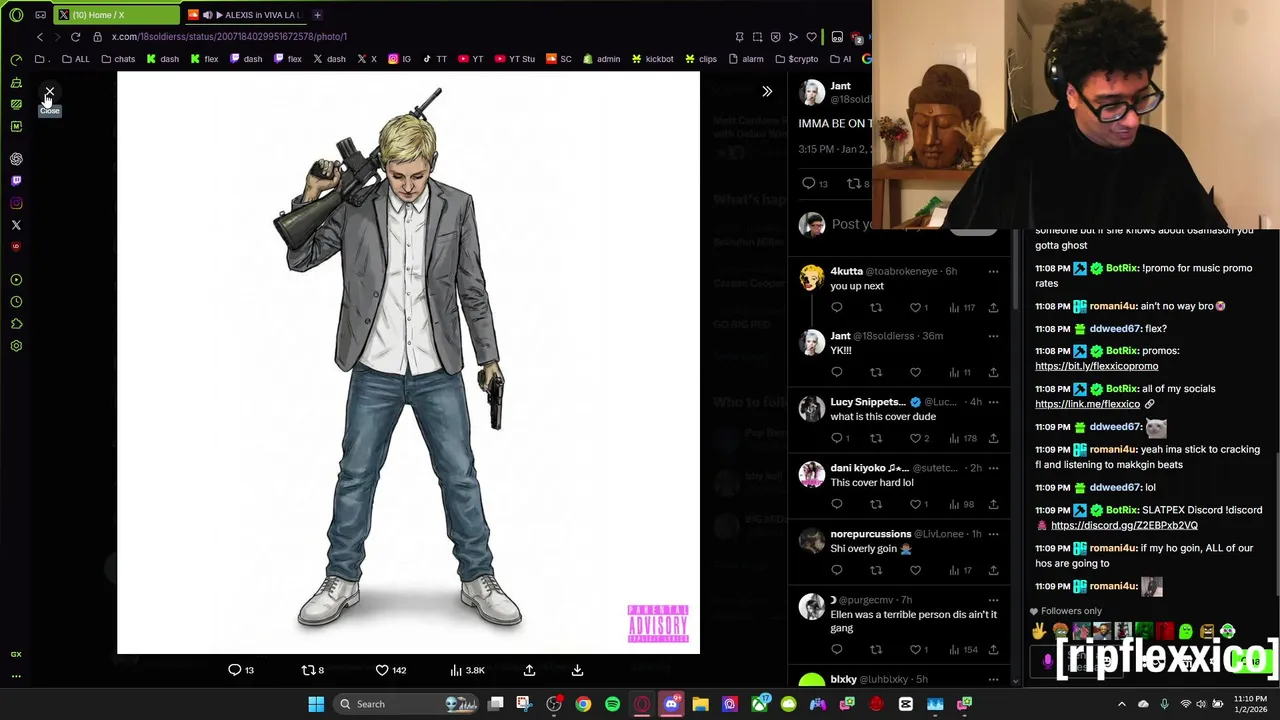Go back in browser history
This screenshot has height=720, width=1280.
tap(40, 37)
